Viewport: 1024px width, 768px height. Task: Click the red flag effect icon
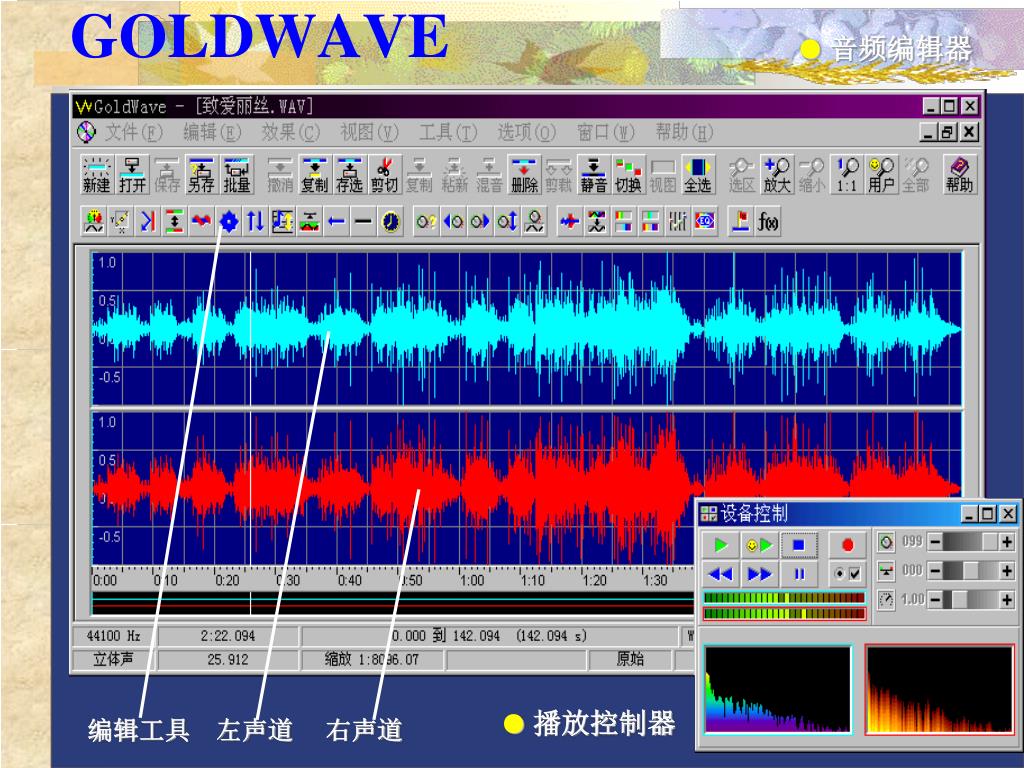741,221
